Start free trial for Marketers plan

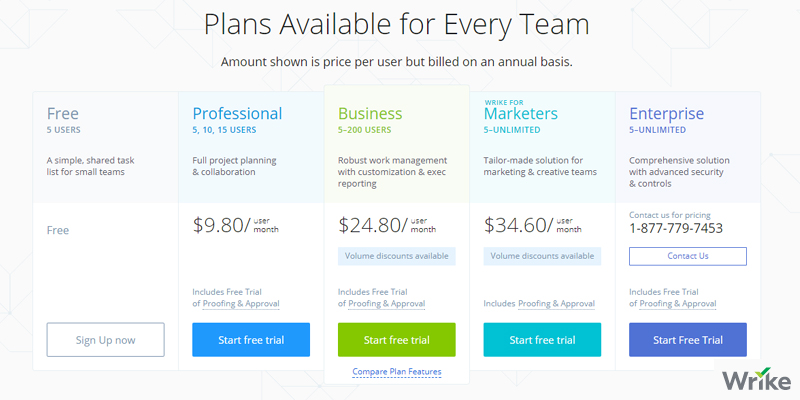(543, 340)
